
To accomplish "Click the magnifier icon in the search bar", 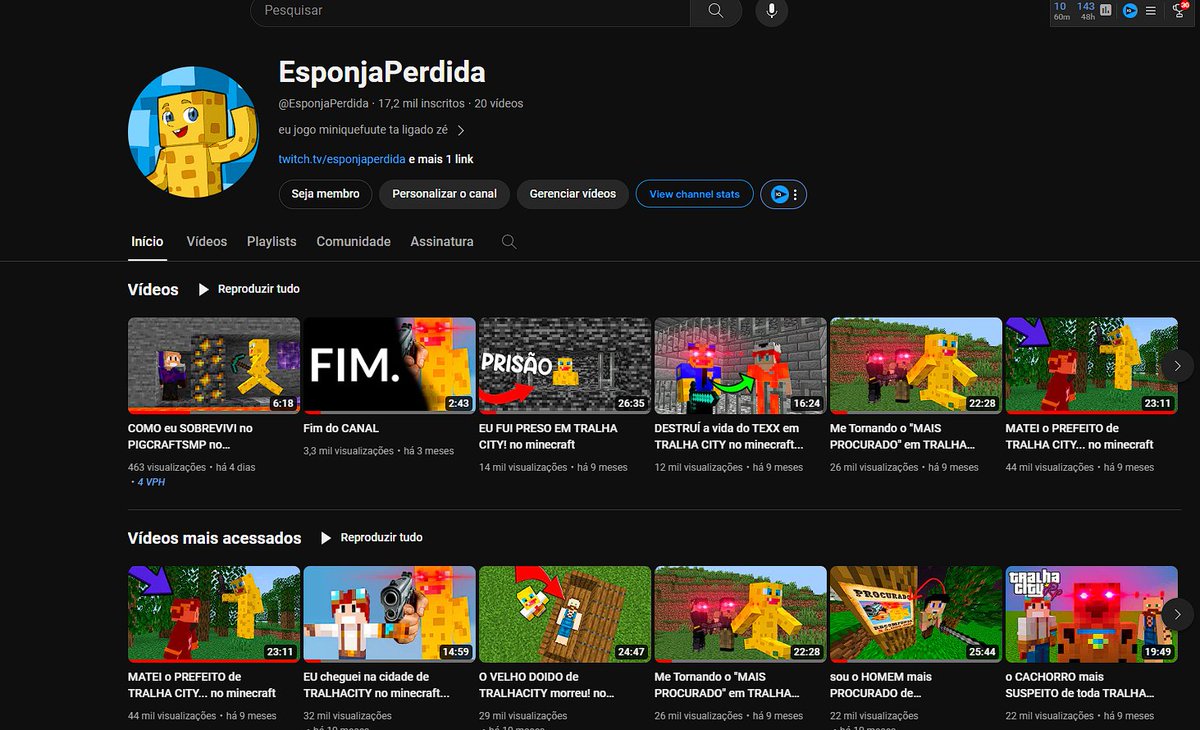I will [x=714, y=12].
